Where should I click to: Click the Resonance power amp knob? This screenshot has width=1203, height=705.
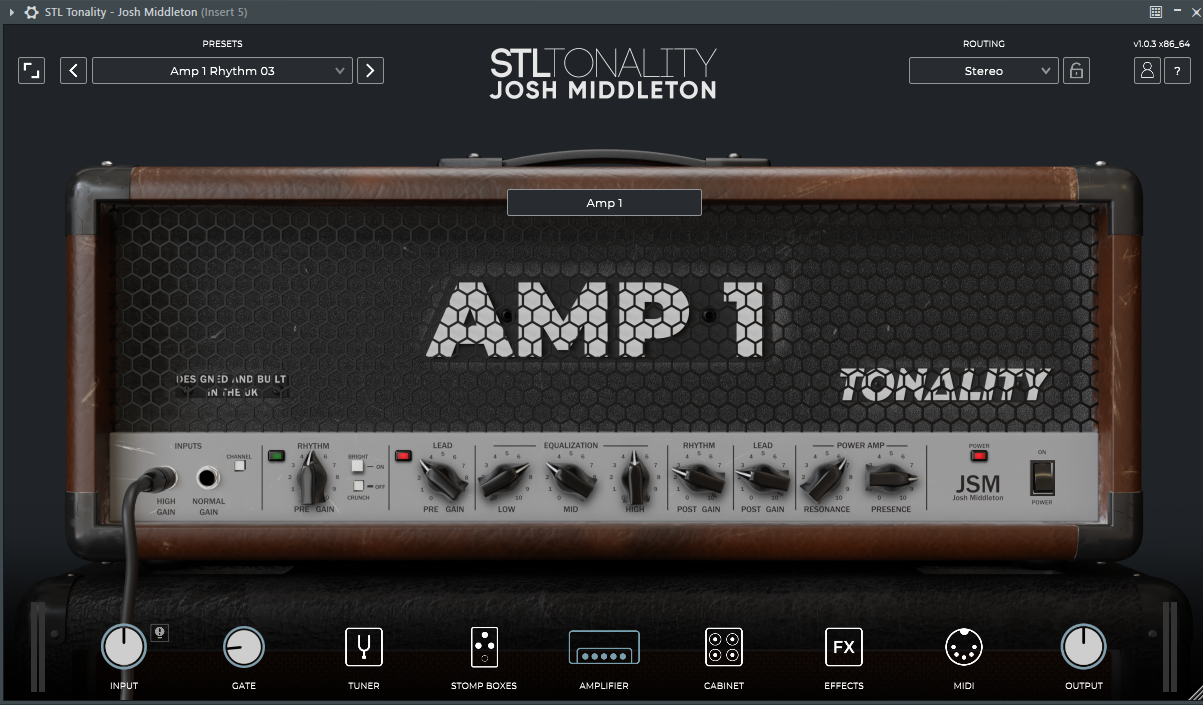[x=826, y=480]
